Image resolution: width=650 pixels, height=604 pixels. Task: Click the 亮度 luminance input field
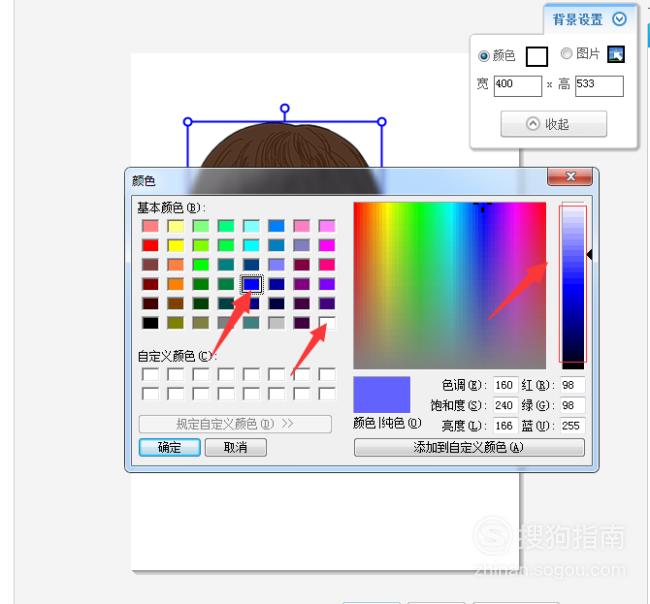coord(505,425)
